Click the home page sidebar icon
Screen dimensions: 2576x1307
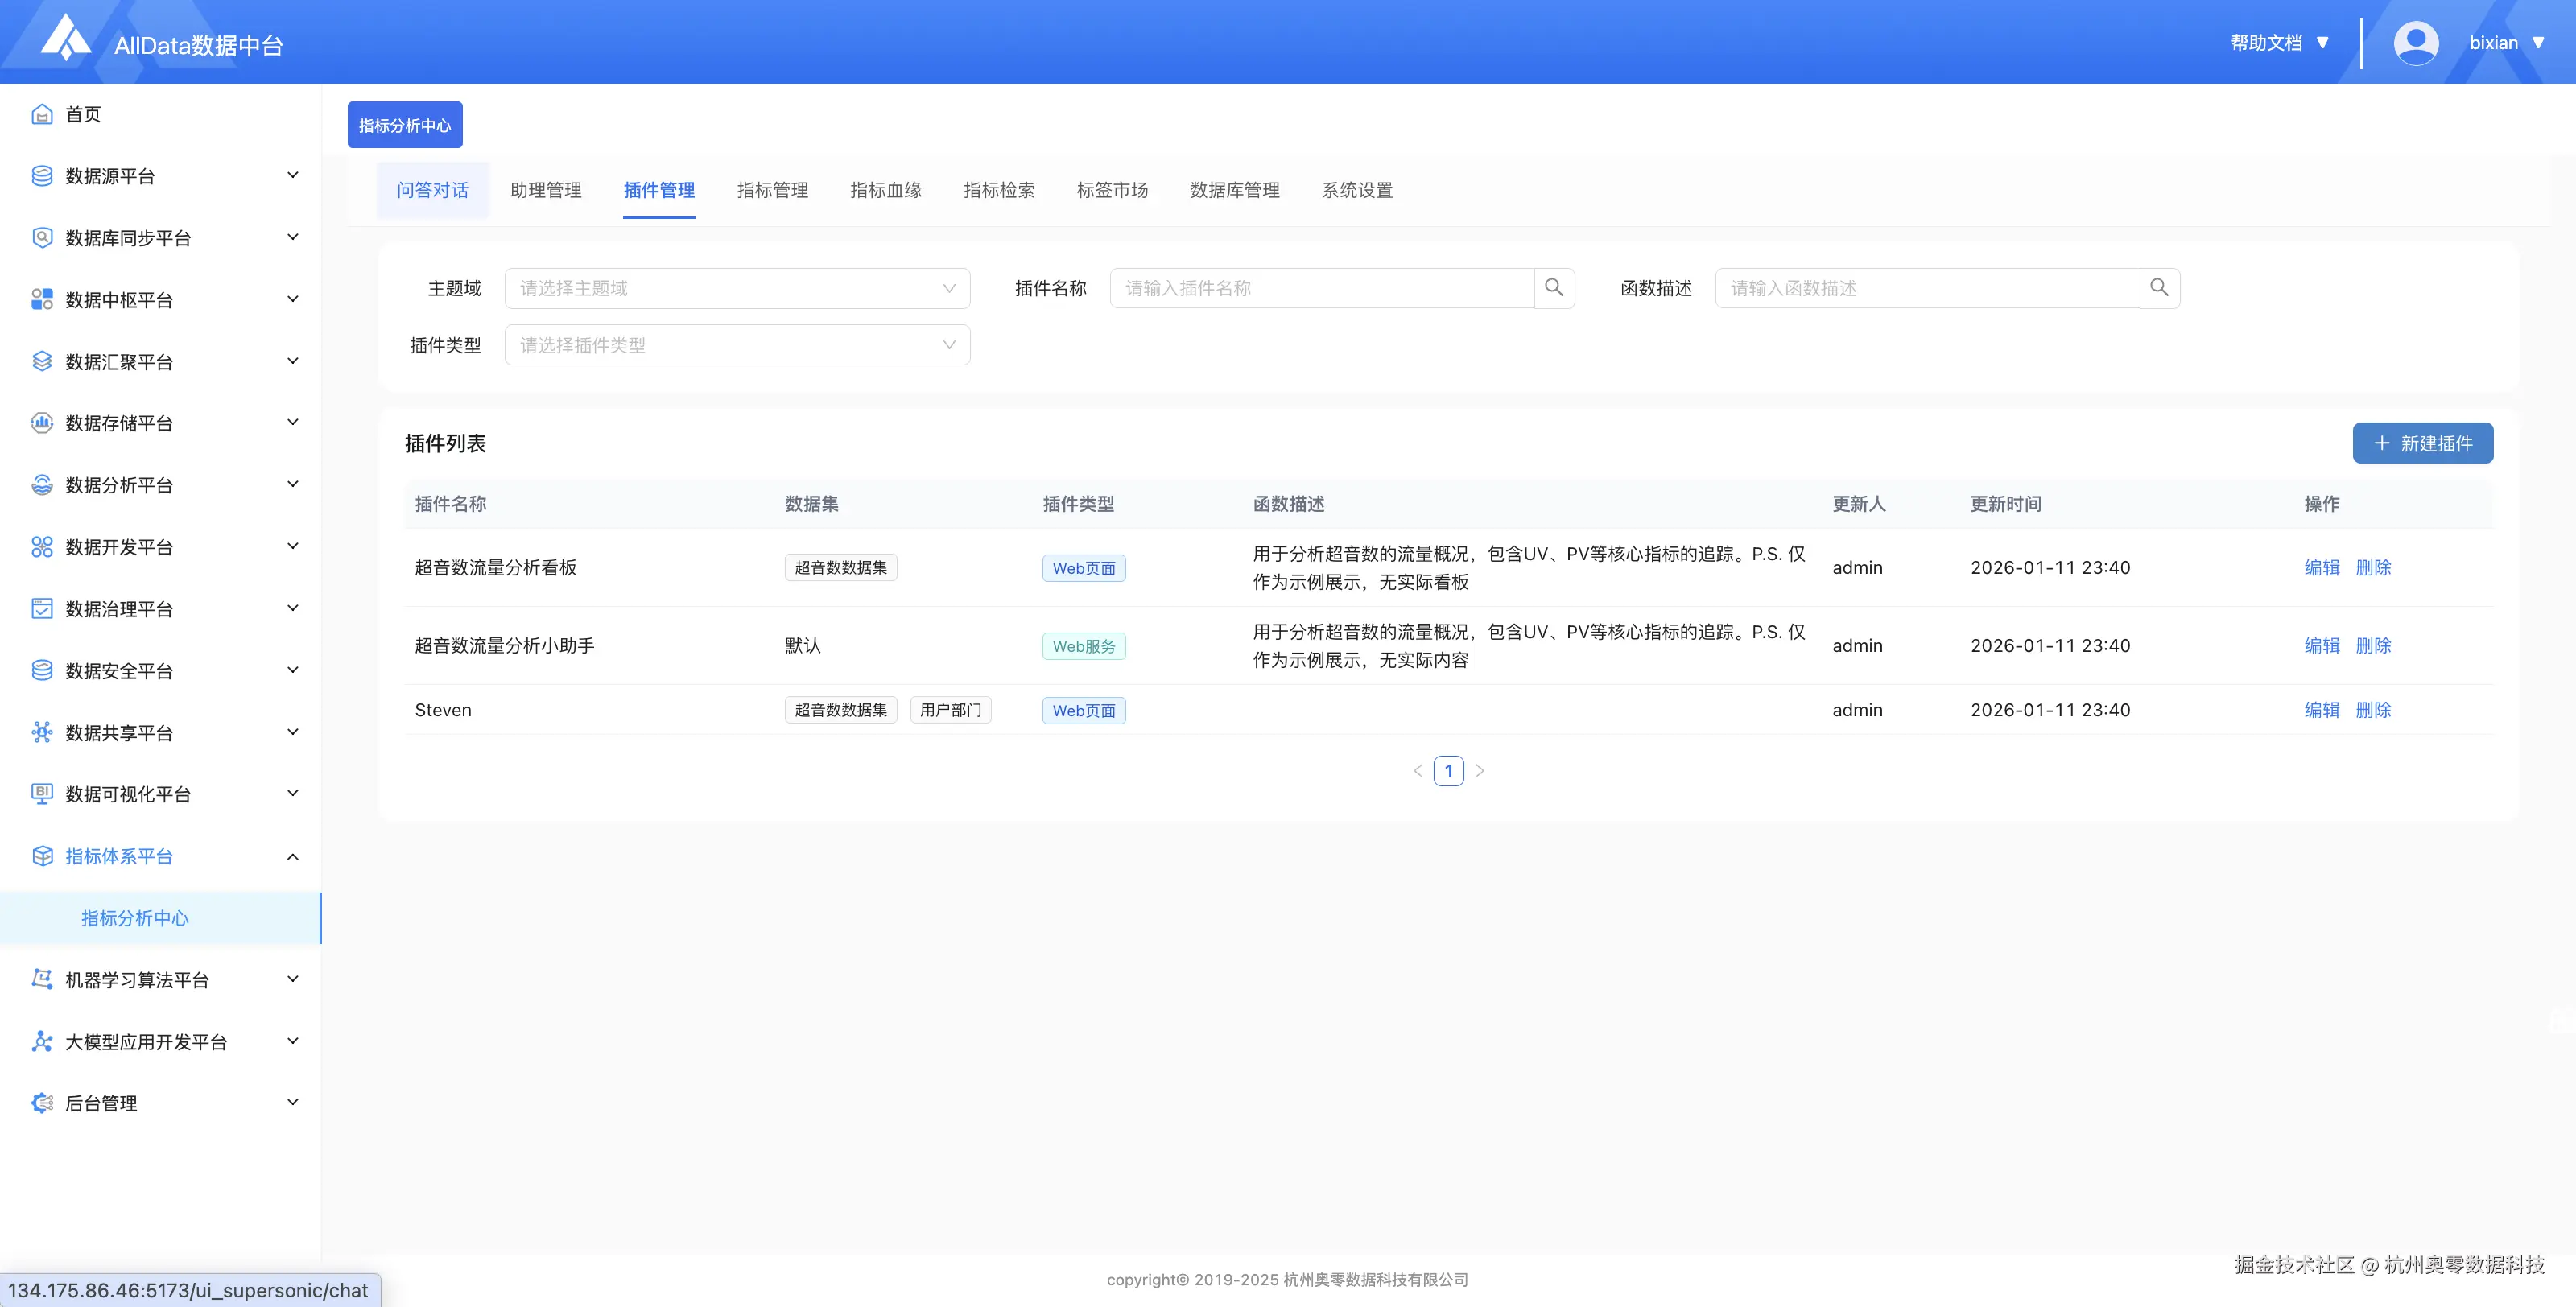tap(42, 114)
